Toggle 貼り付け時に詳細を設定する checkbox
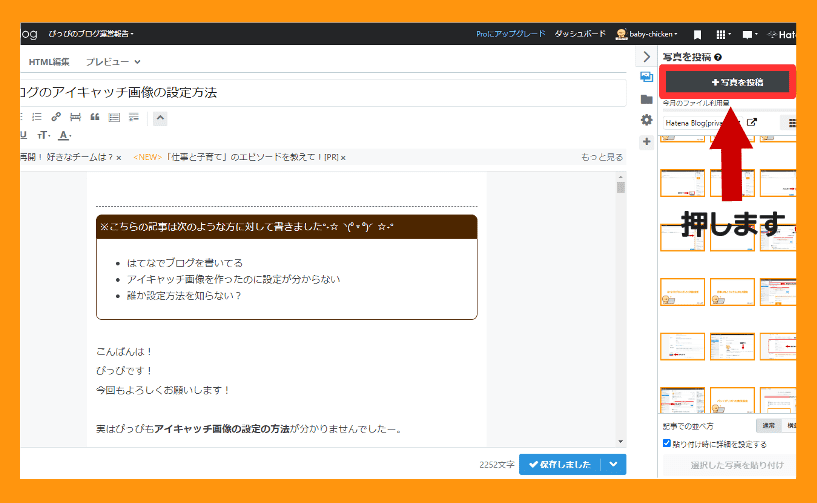The width and height of the screenshot is (817, 503). click(666, 443)
